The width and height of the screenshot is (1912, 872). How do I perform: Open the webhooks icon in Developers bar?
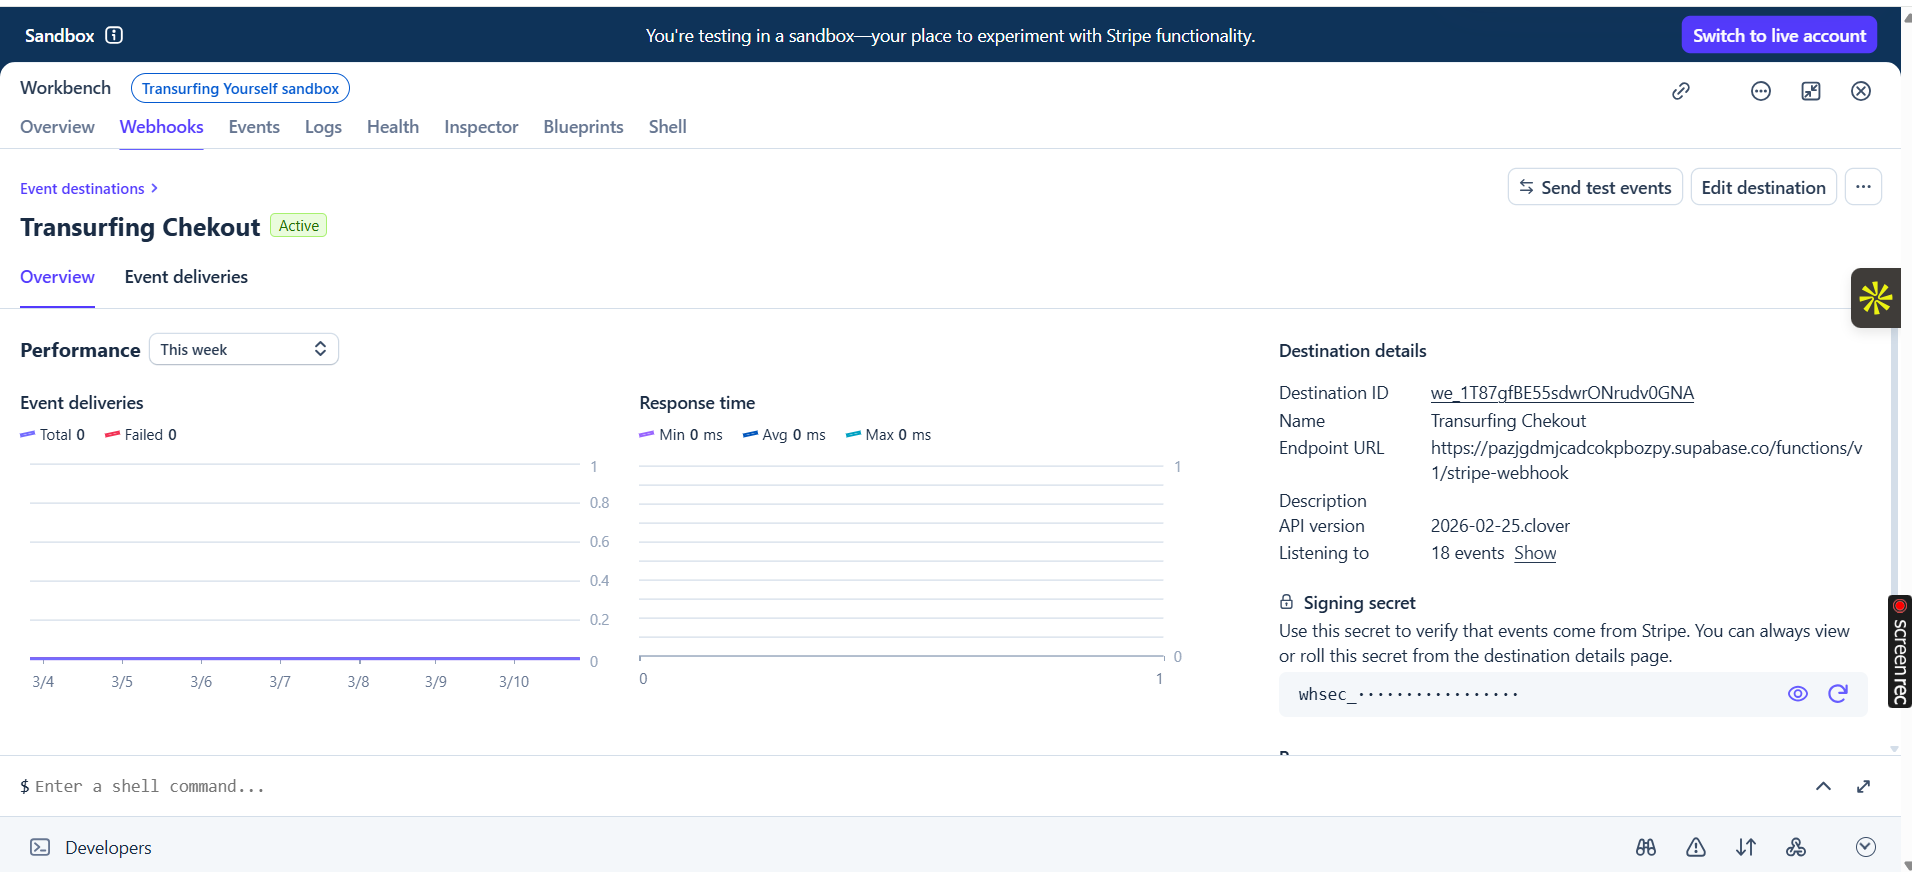coord(1796,847)
